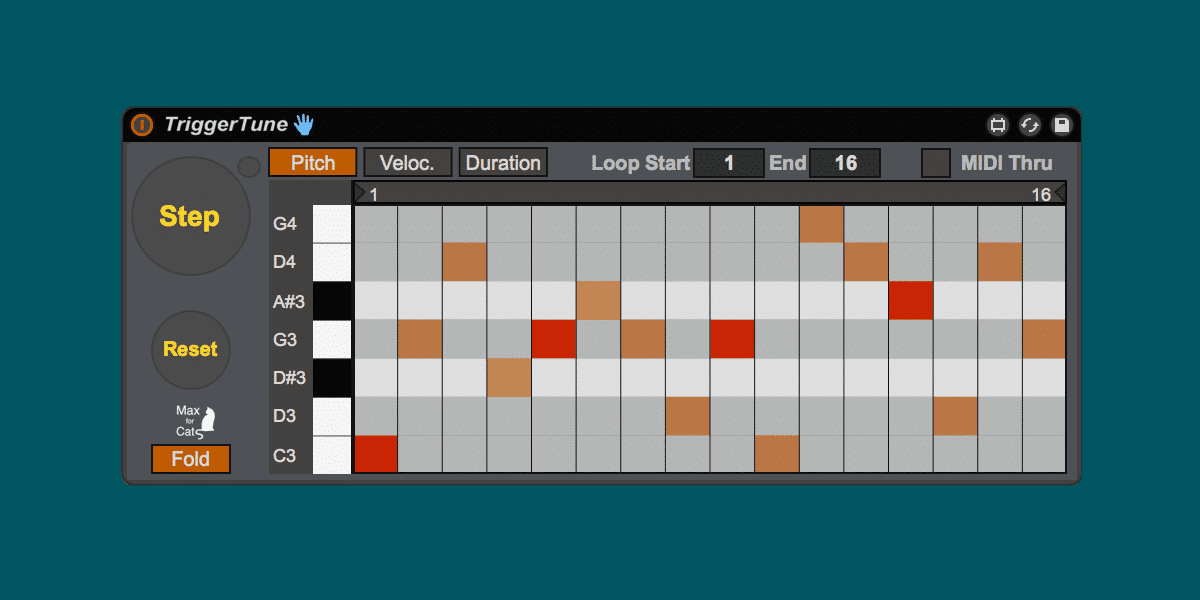Save the device preset with disk icon

click(1062, 125)
